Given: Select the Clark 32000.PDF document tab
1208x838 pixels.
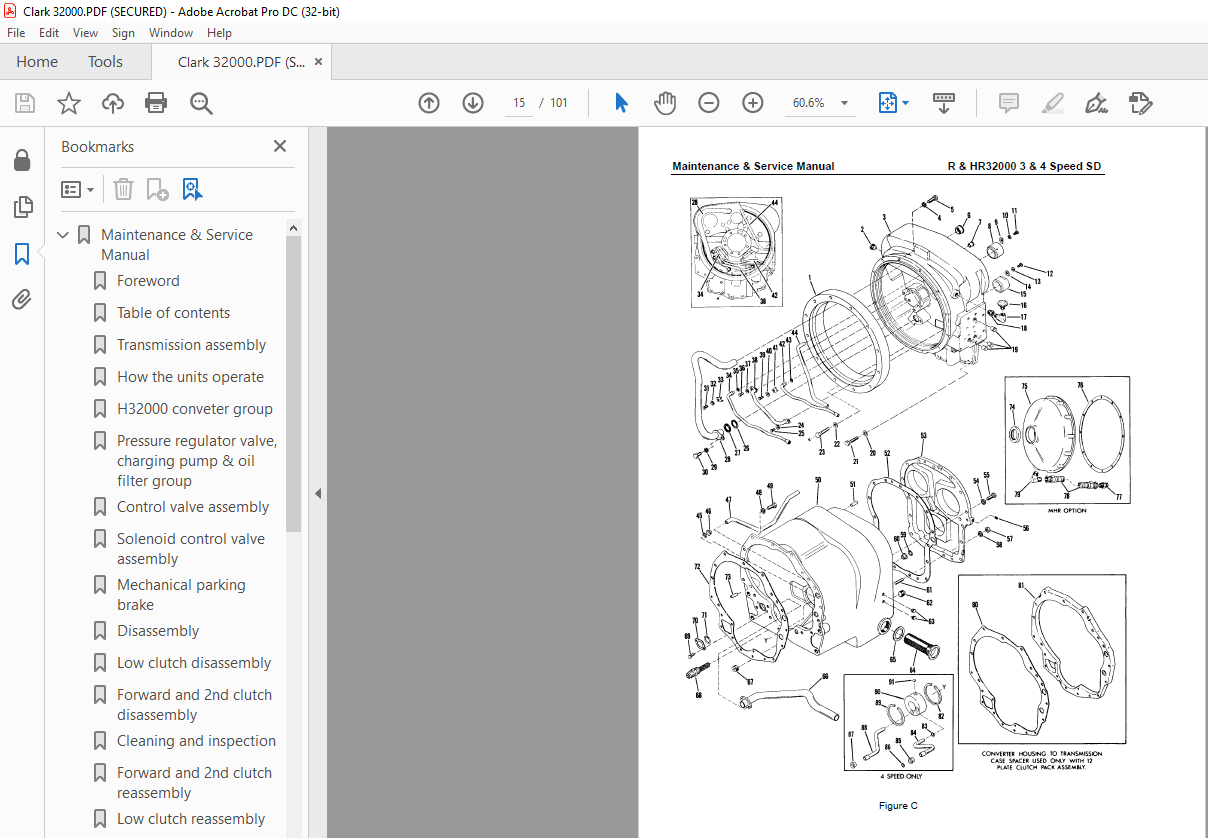Looking at the screenshot, I should point(241,62).
